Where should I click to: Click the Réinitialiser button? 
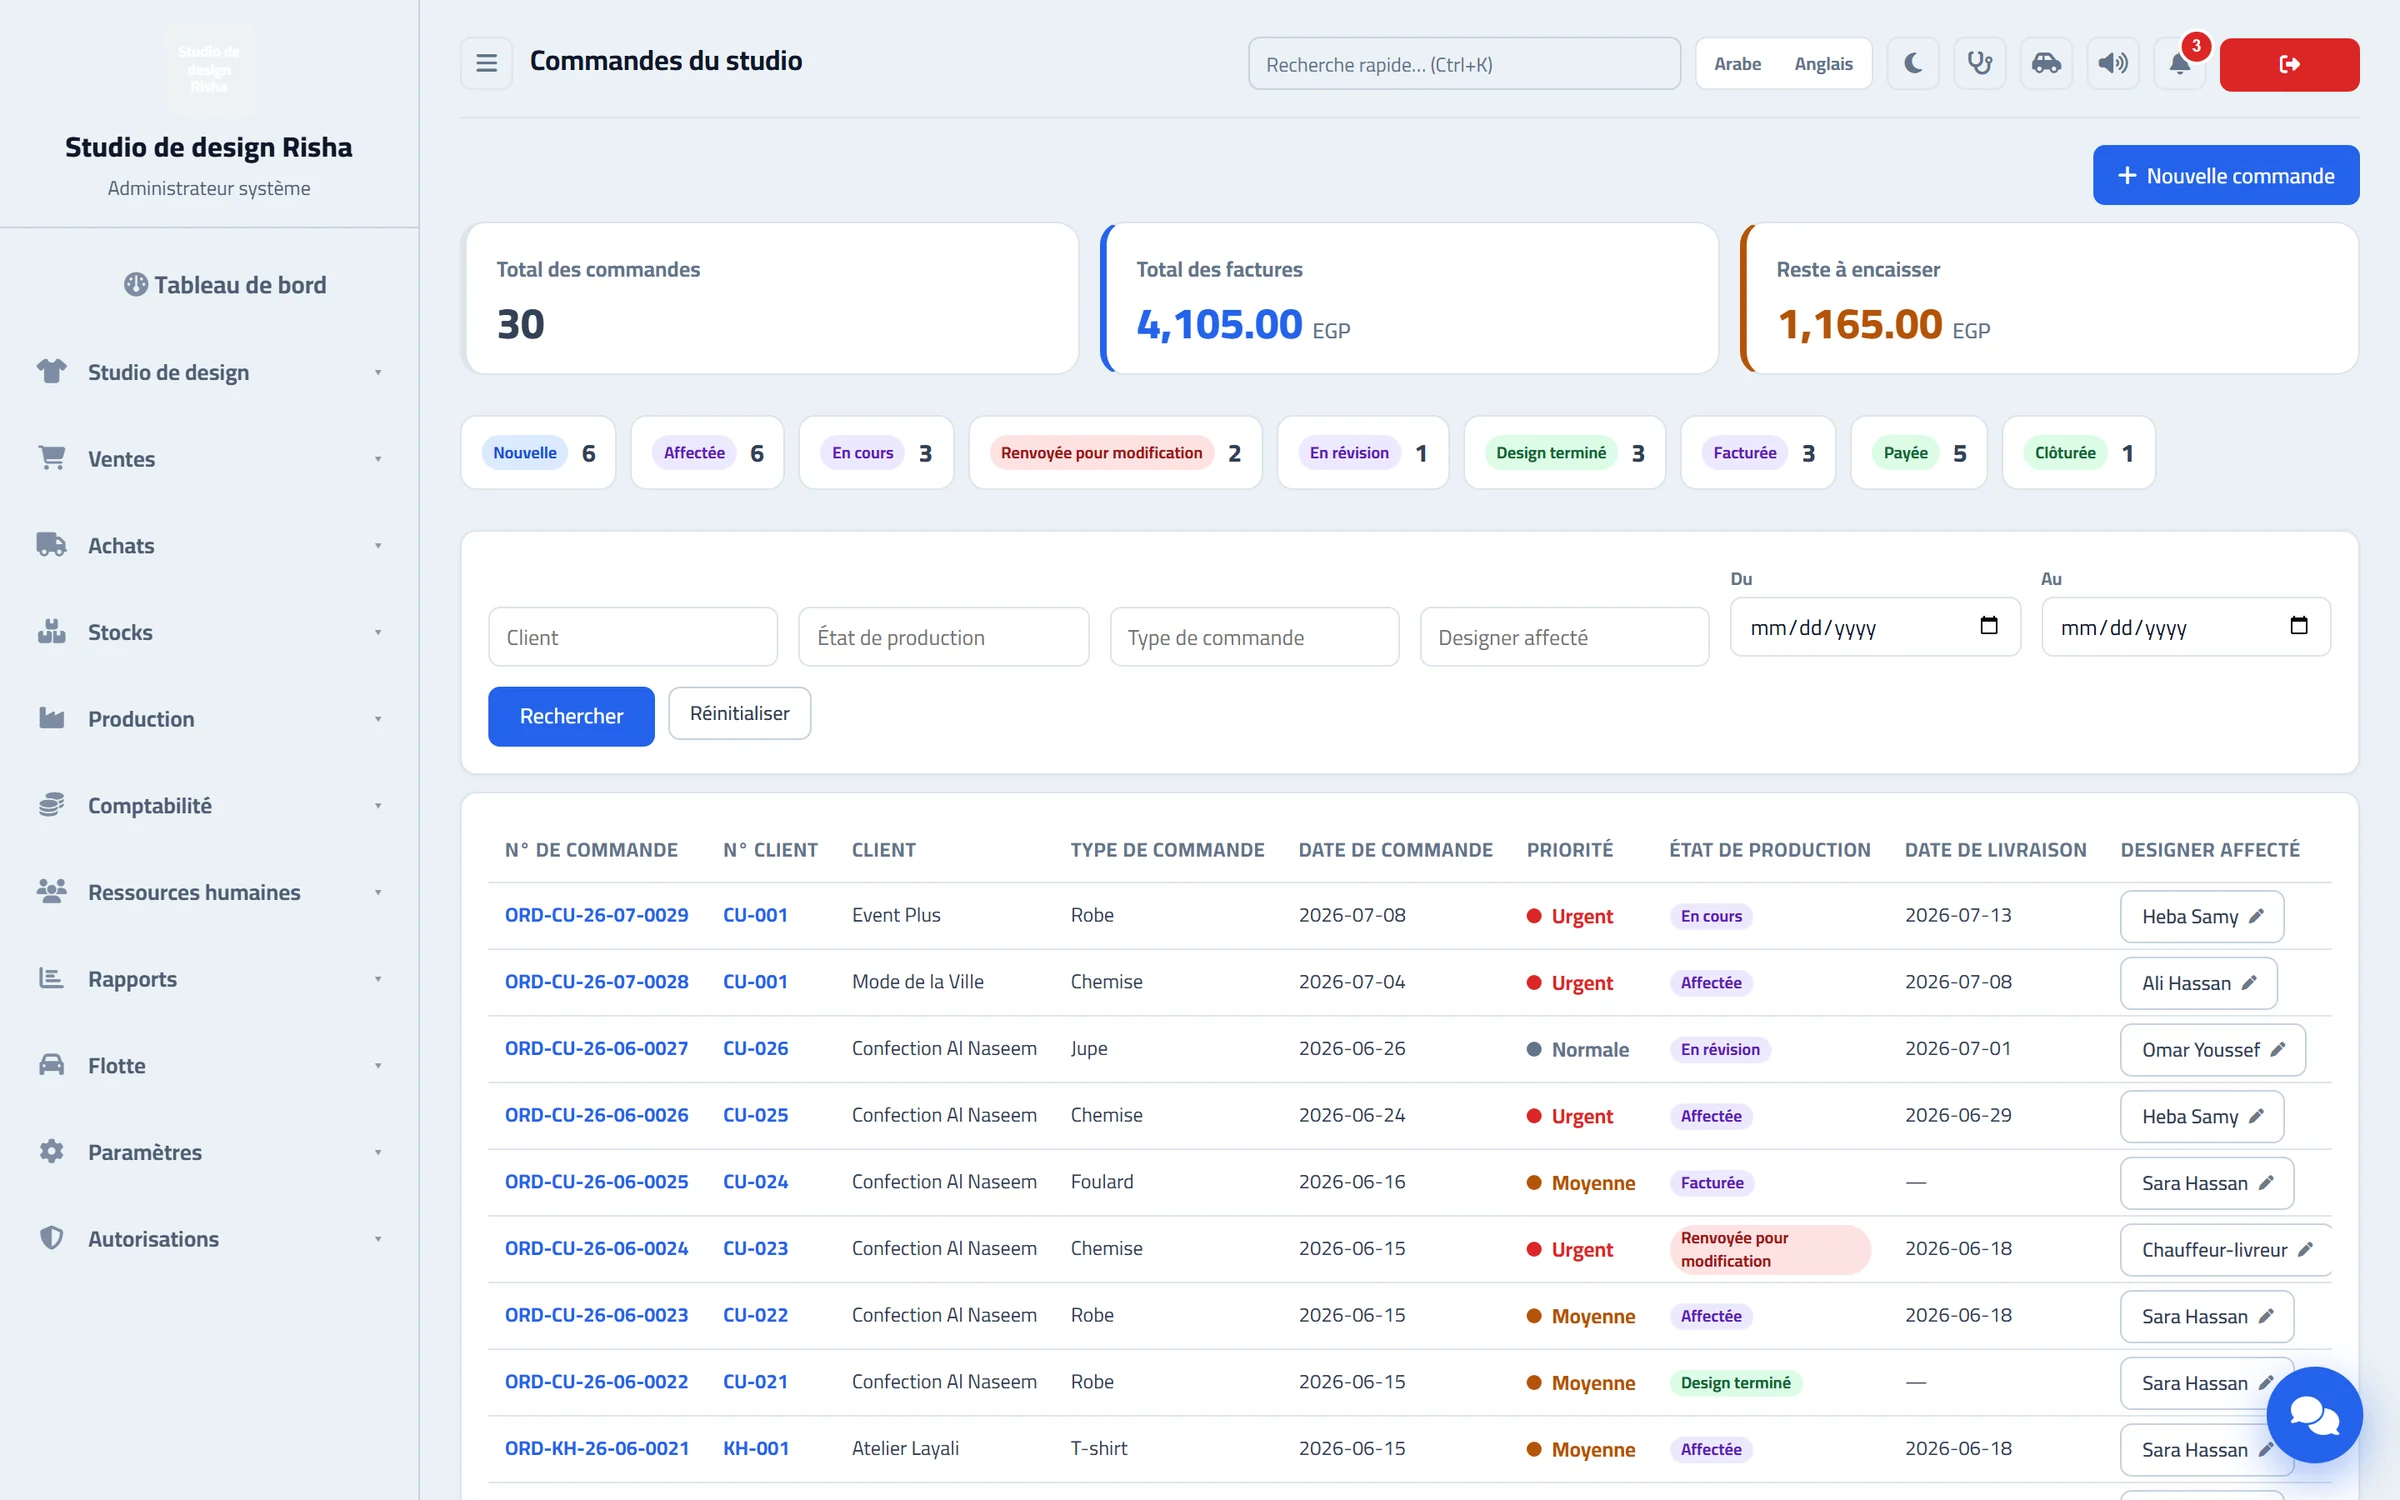pyautogui.click(x=739, y=713)
